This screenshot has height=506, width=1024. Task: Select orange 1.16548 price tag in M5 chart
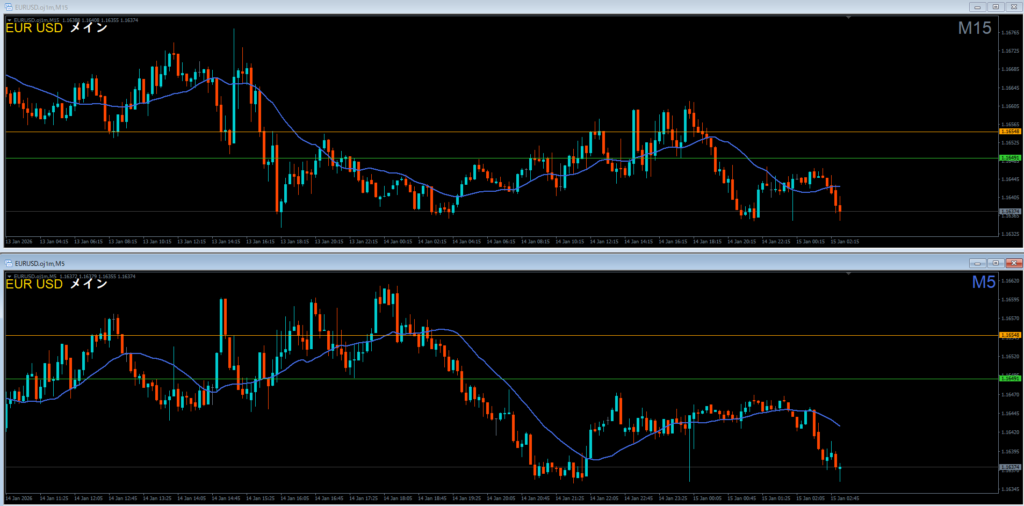click(1010, 335)
